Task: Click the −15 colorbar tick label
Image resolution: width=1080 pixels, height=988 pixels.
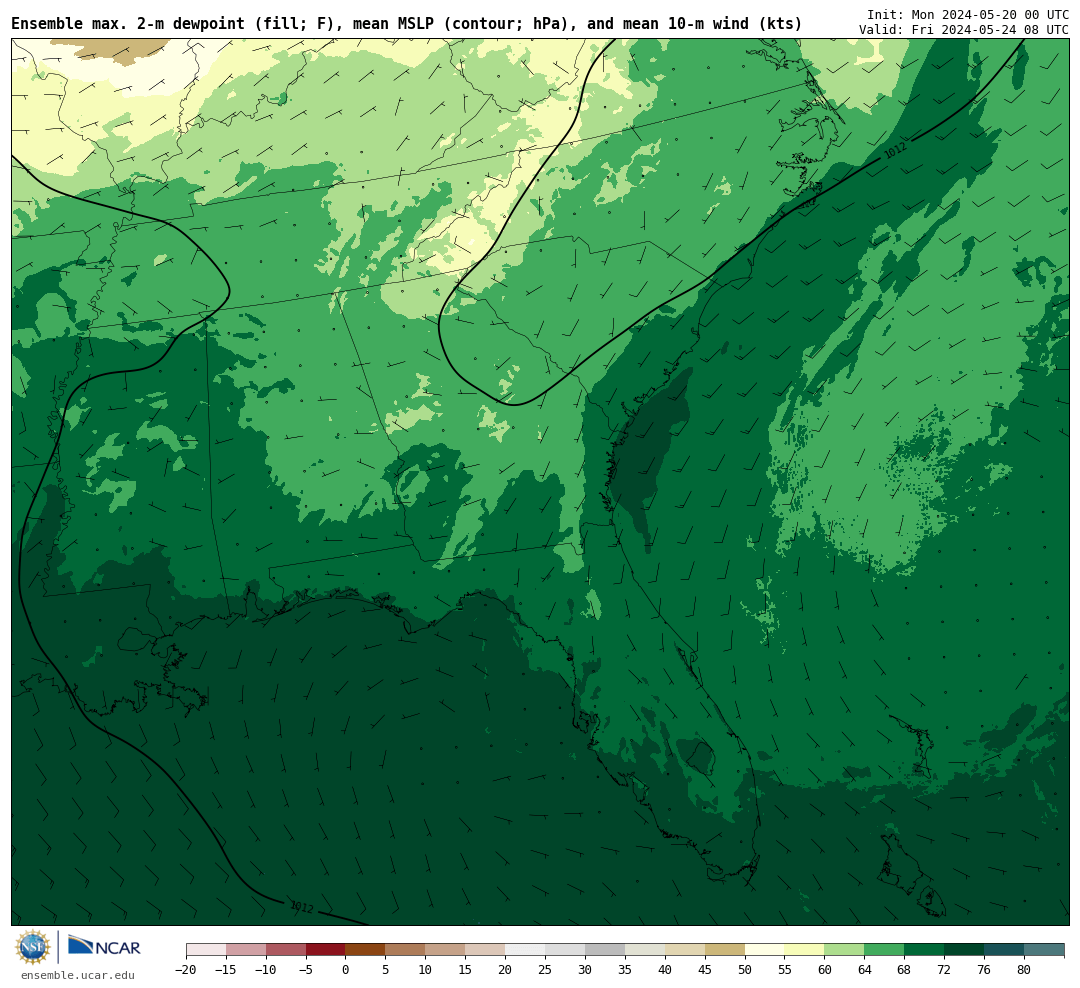Action: click(226, 970)
